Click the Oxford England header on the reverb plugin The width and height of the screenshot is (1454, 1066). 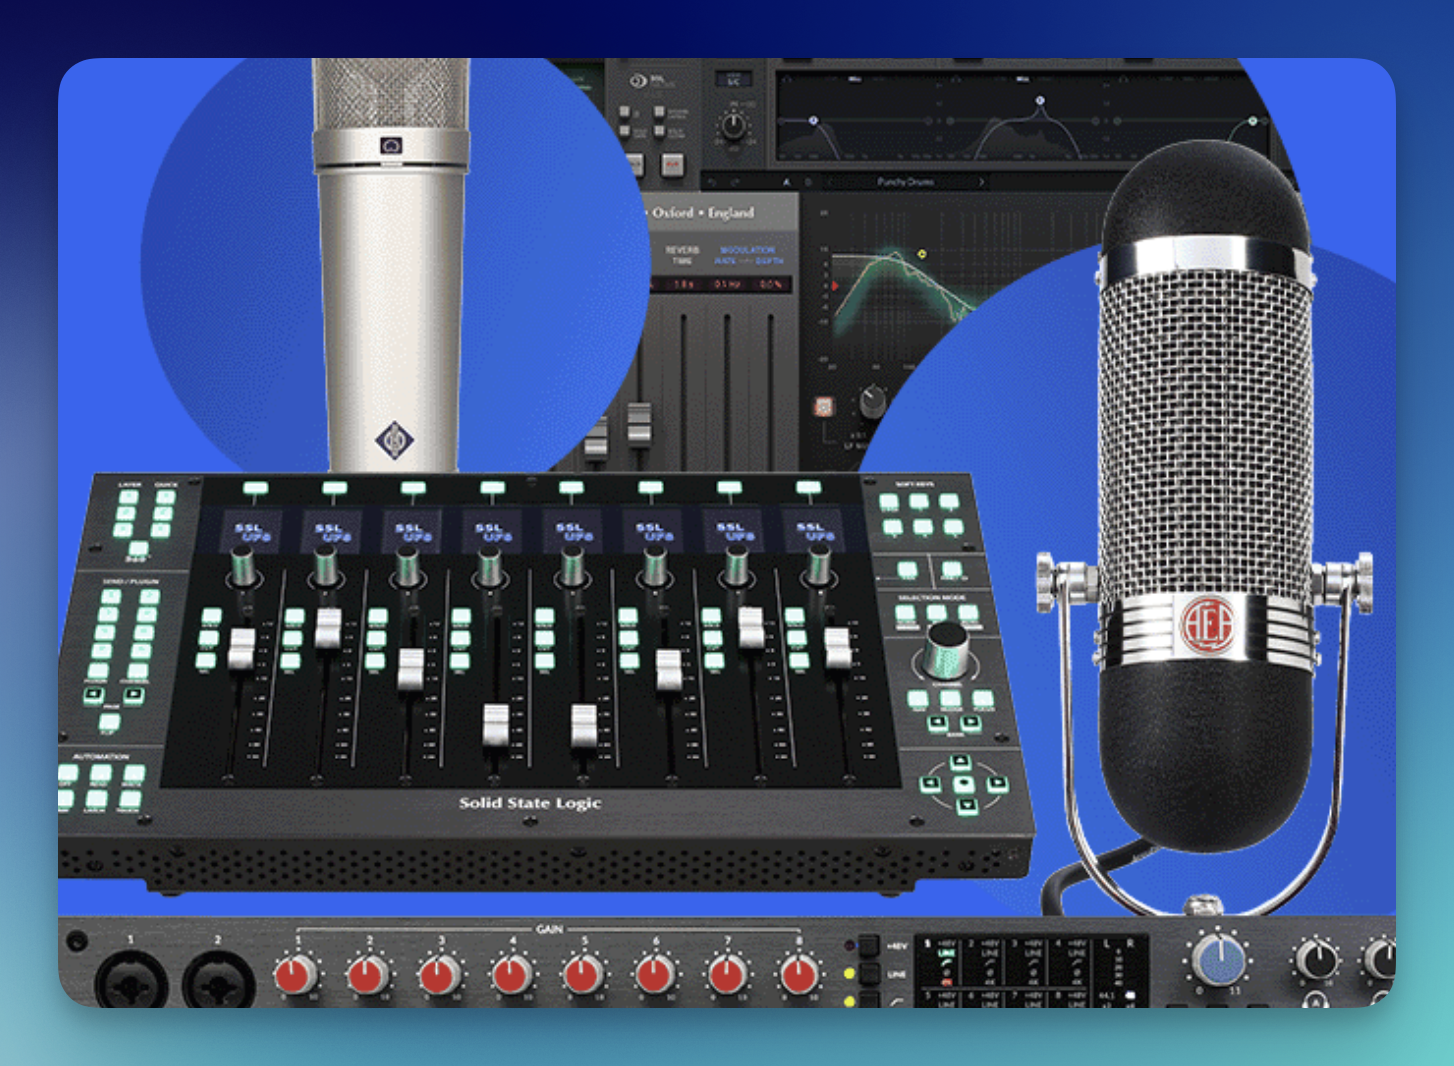pos(702,212)
